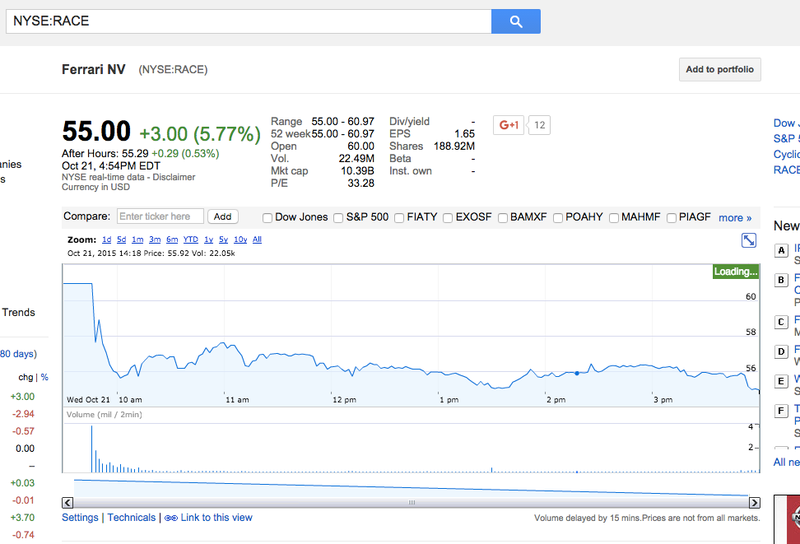Image resolution: width=800 pixels, height=544 pixels.
Task: Click the % column sort link
Action: 44,377
